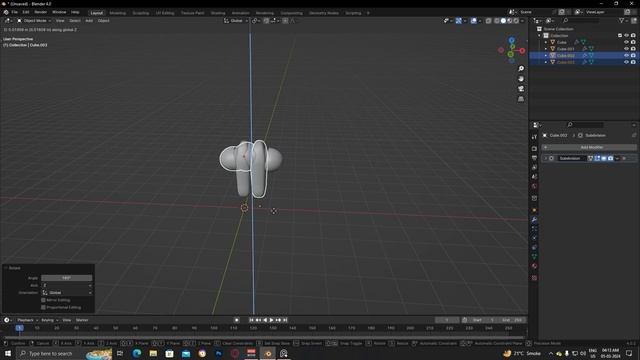
Task: Open the Render properties tab
Action: (x=534, y=149)
